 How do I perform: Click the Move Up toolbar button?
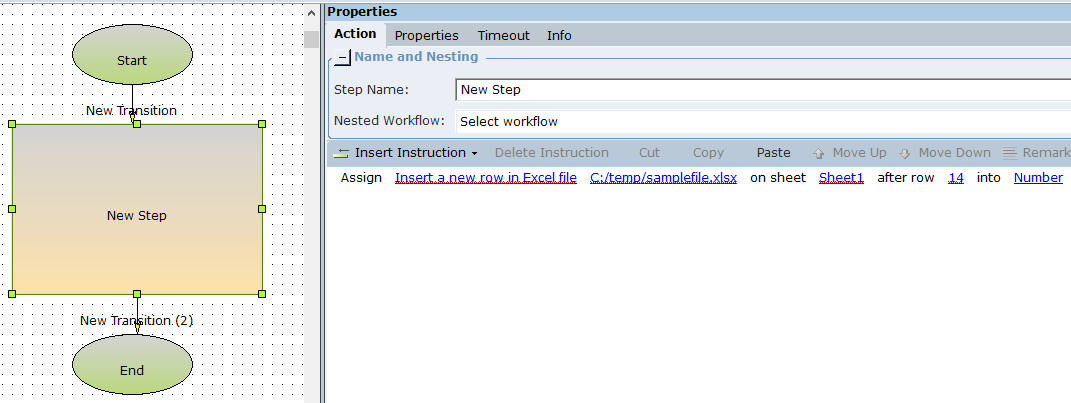coord(849,153)
